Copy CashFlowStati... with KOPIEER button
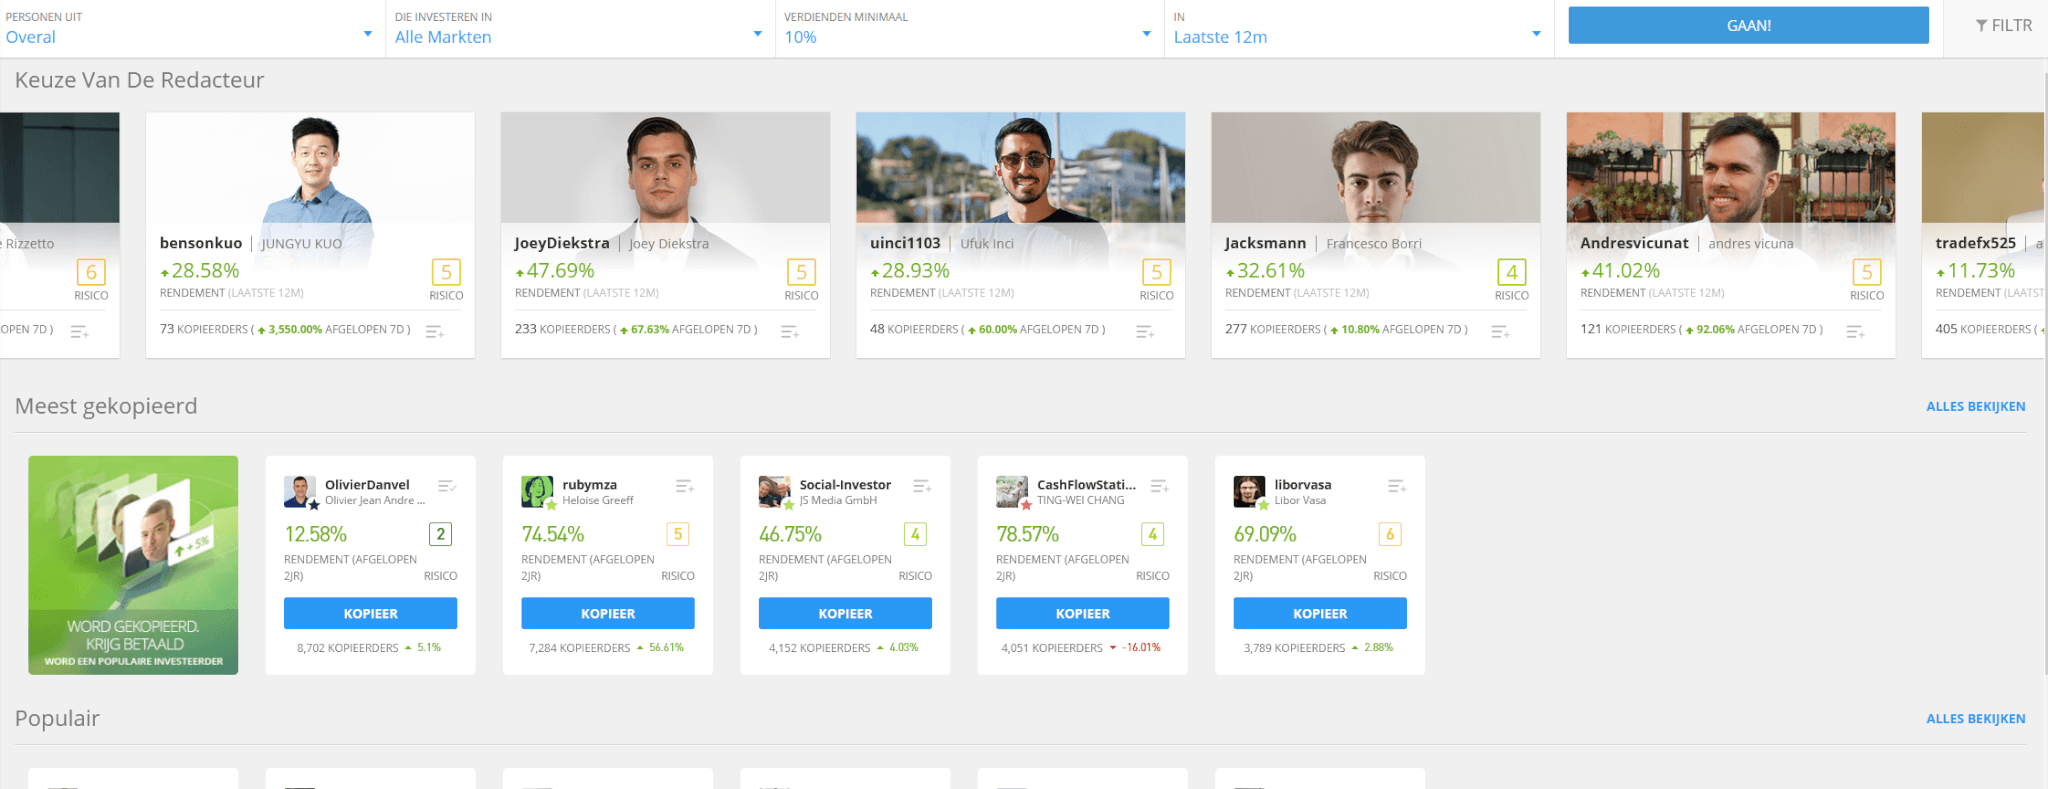This screenshot has height=789, width=2048. pyautogui.click(x=1083, y=613)
